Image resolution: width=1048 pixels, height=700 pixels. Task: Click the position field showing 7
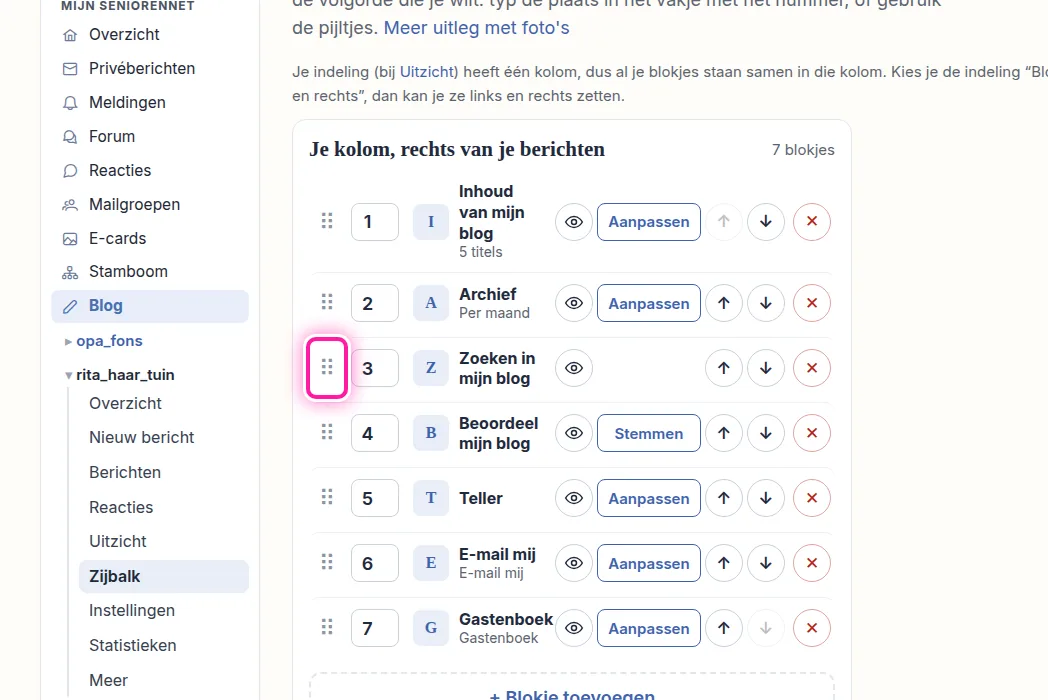coord(375,628)
